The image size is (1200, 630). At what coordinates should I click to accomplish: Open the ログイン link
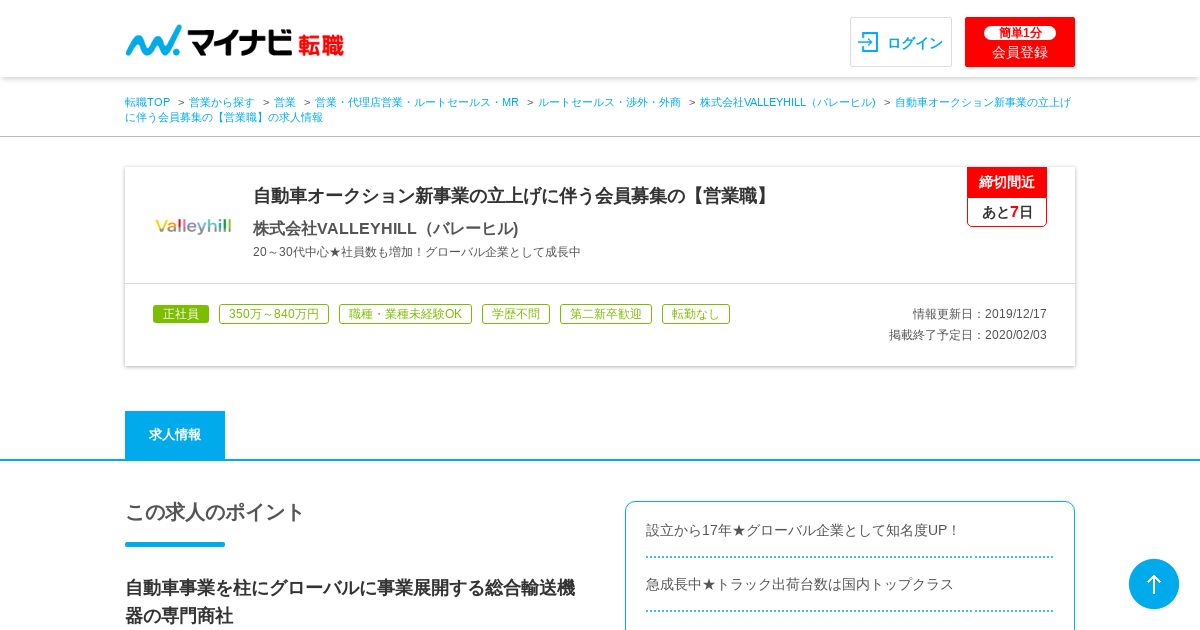point(901,42)
